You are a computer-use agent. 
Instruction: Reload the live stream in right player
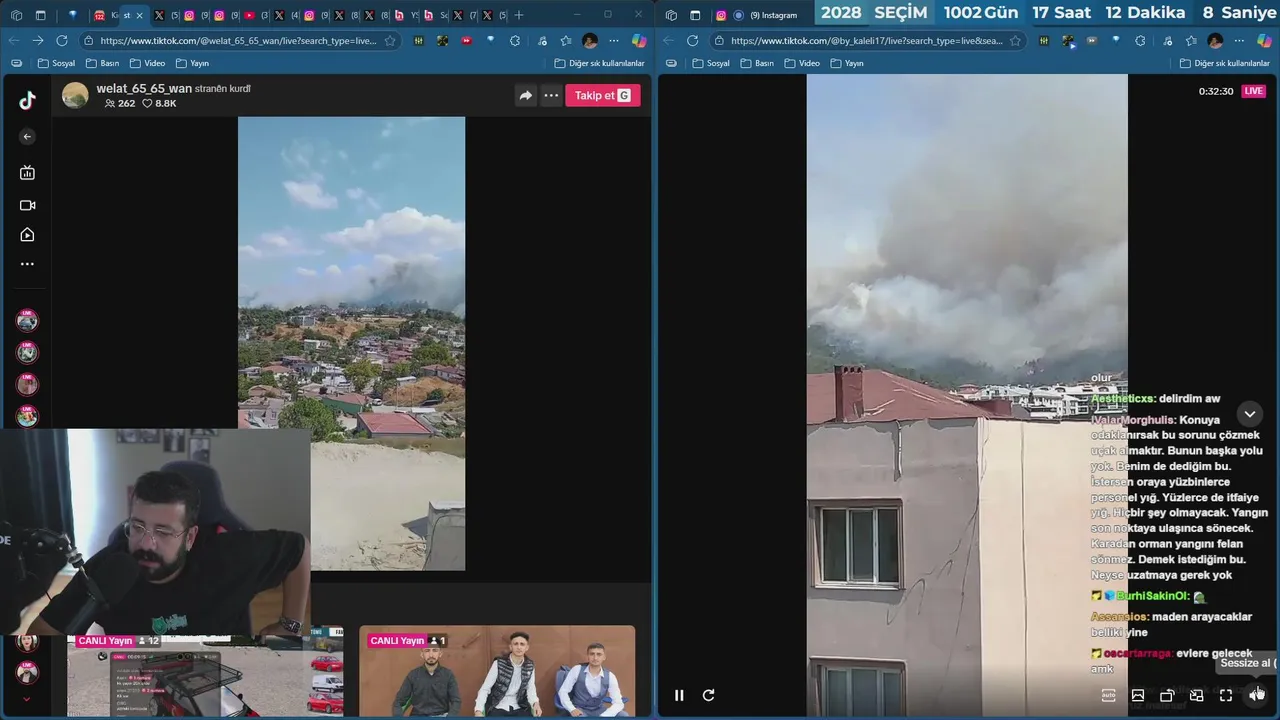coord(708,695)
